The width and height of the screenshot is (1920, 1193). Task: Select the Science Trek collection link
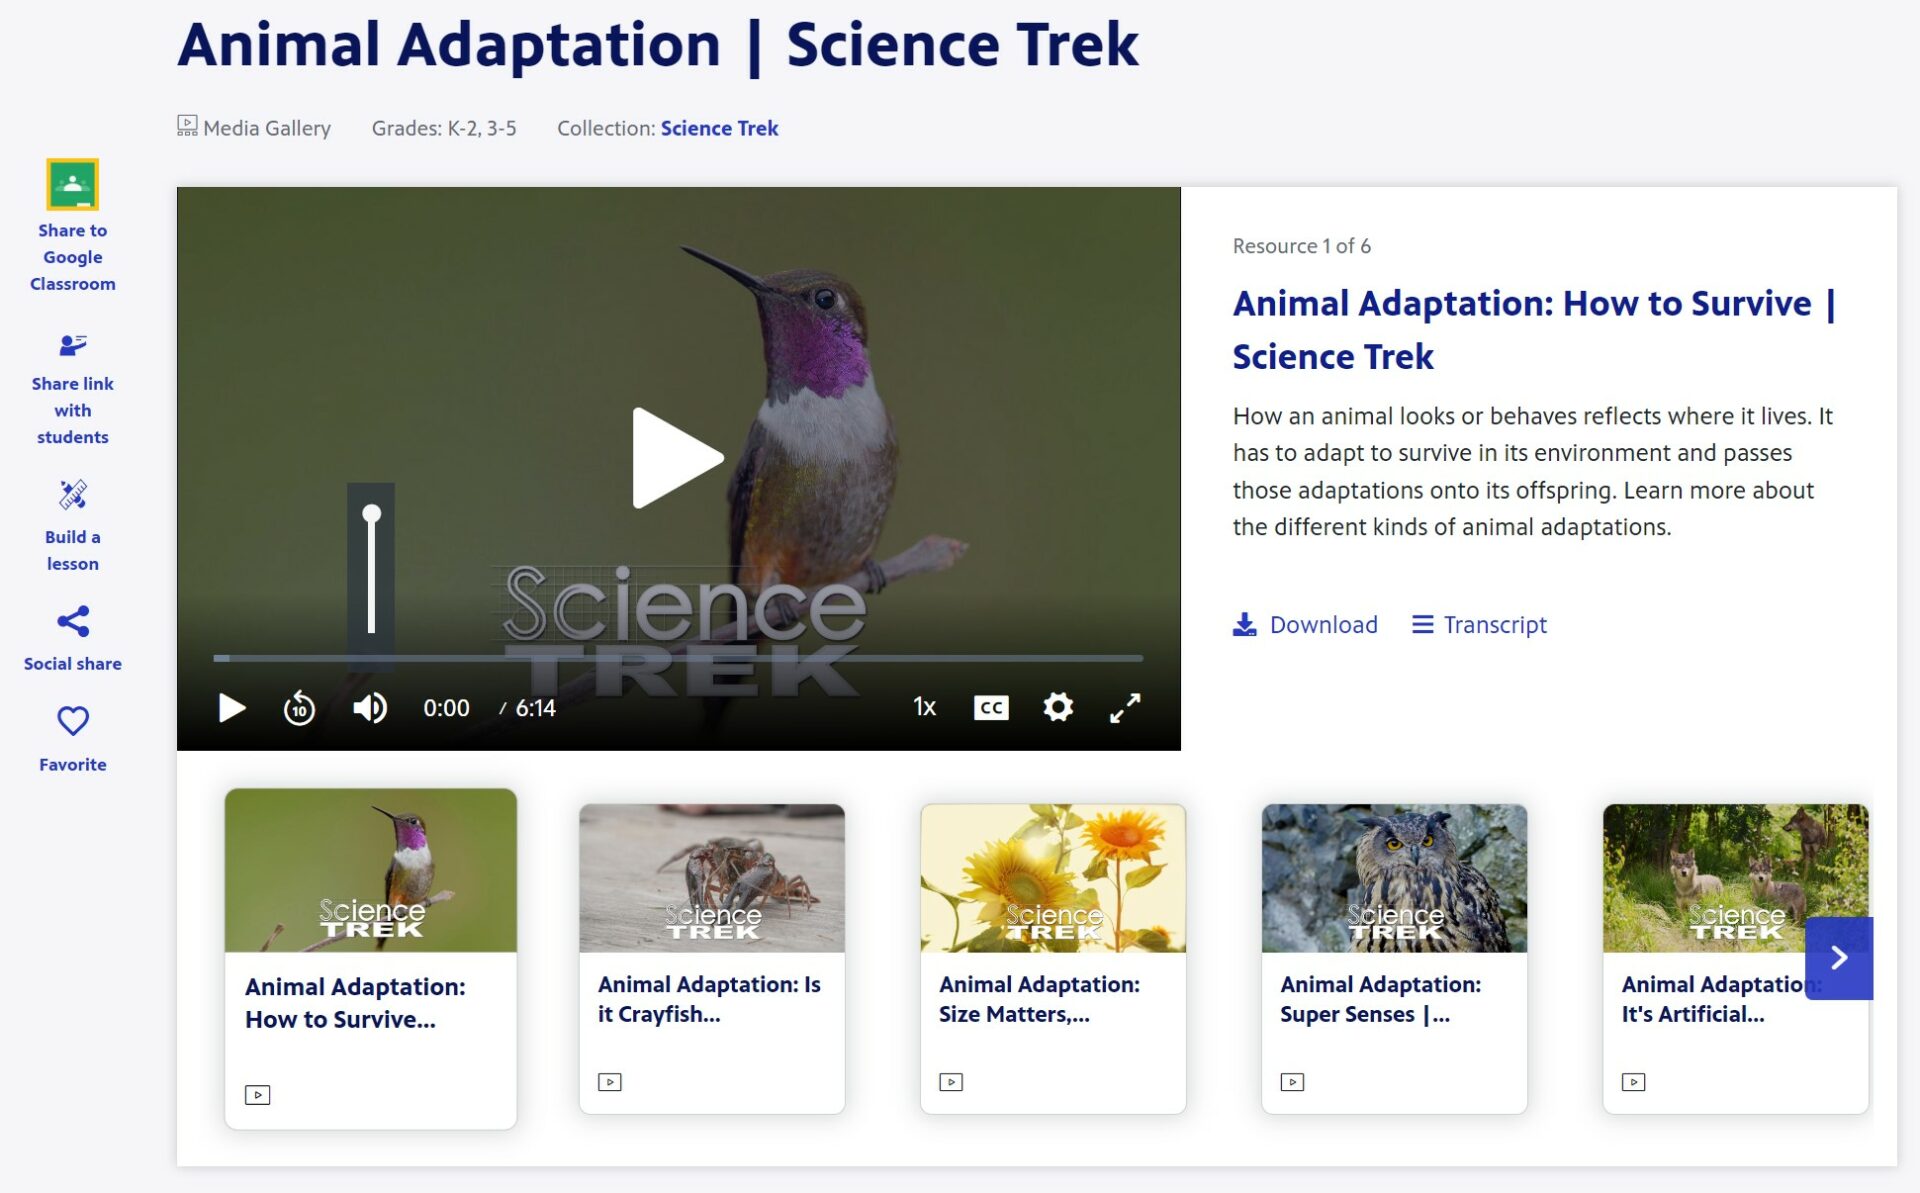pyautogui.click(x=720, y=128)
